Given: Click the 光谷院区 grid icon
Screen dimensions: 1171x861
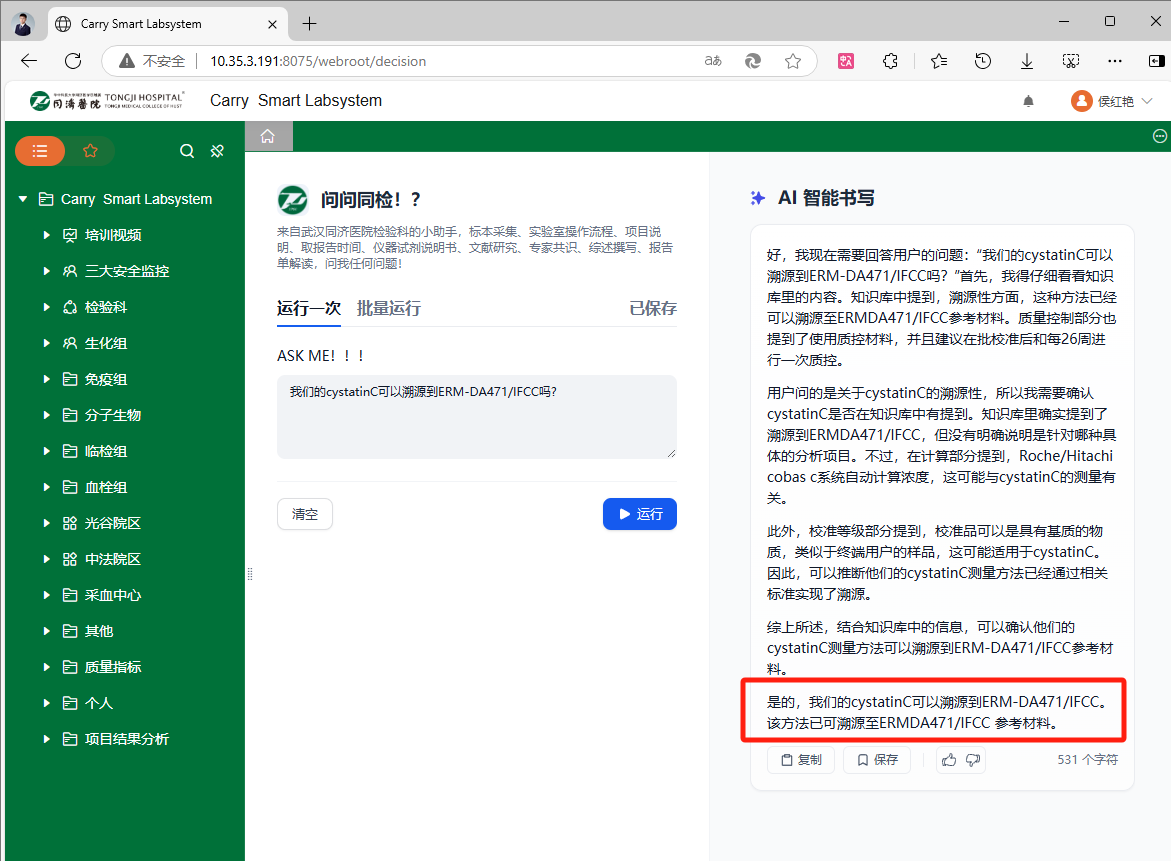Looking at the screenshot, I should point(69,523).
